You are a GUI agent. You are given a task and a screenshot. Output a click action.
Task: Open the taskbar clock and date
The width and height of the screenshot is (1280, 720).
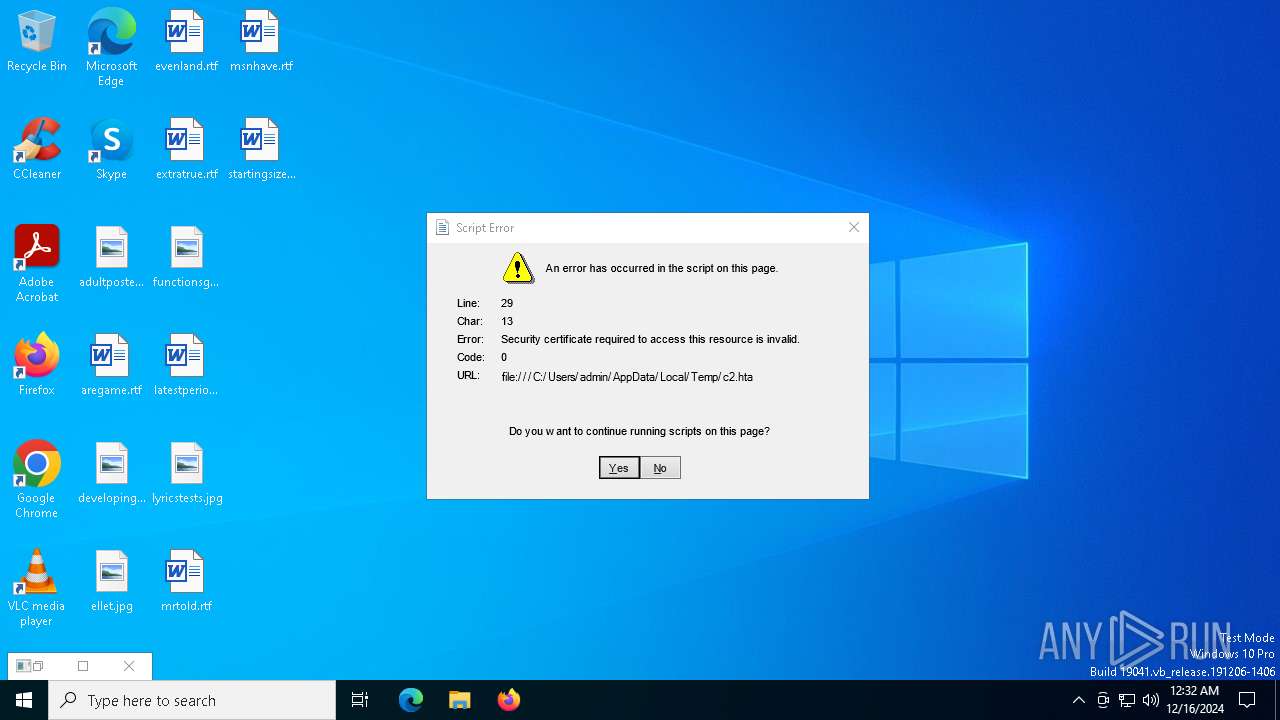click(x=1194, y=700)
